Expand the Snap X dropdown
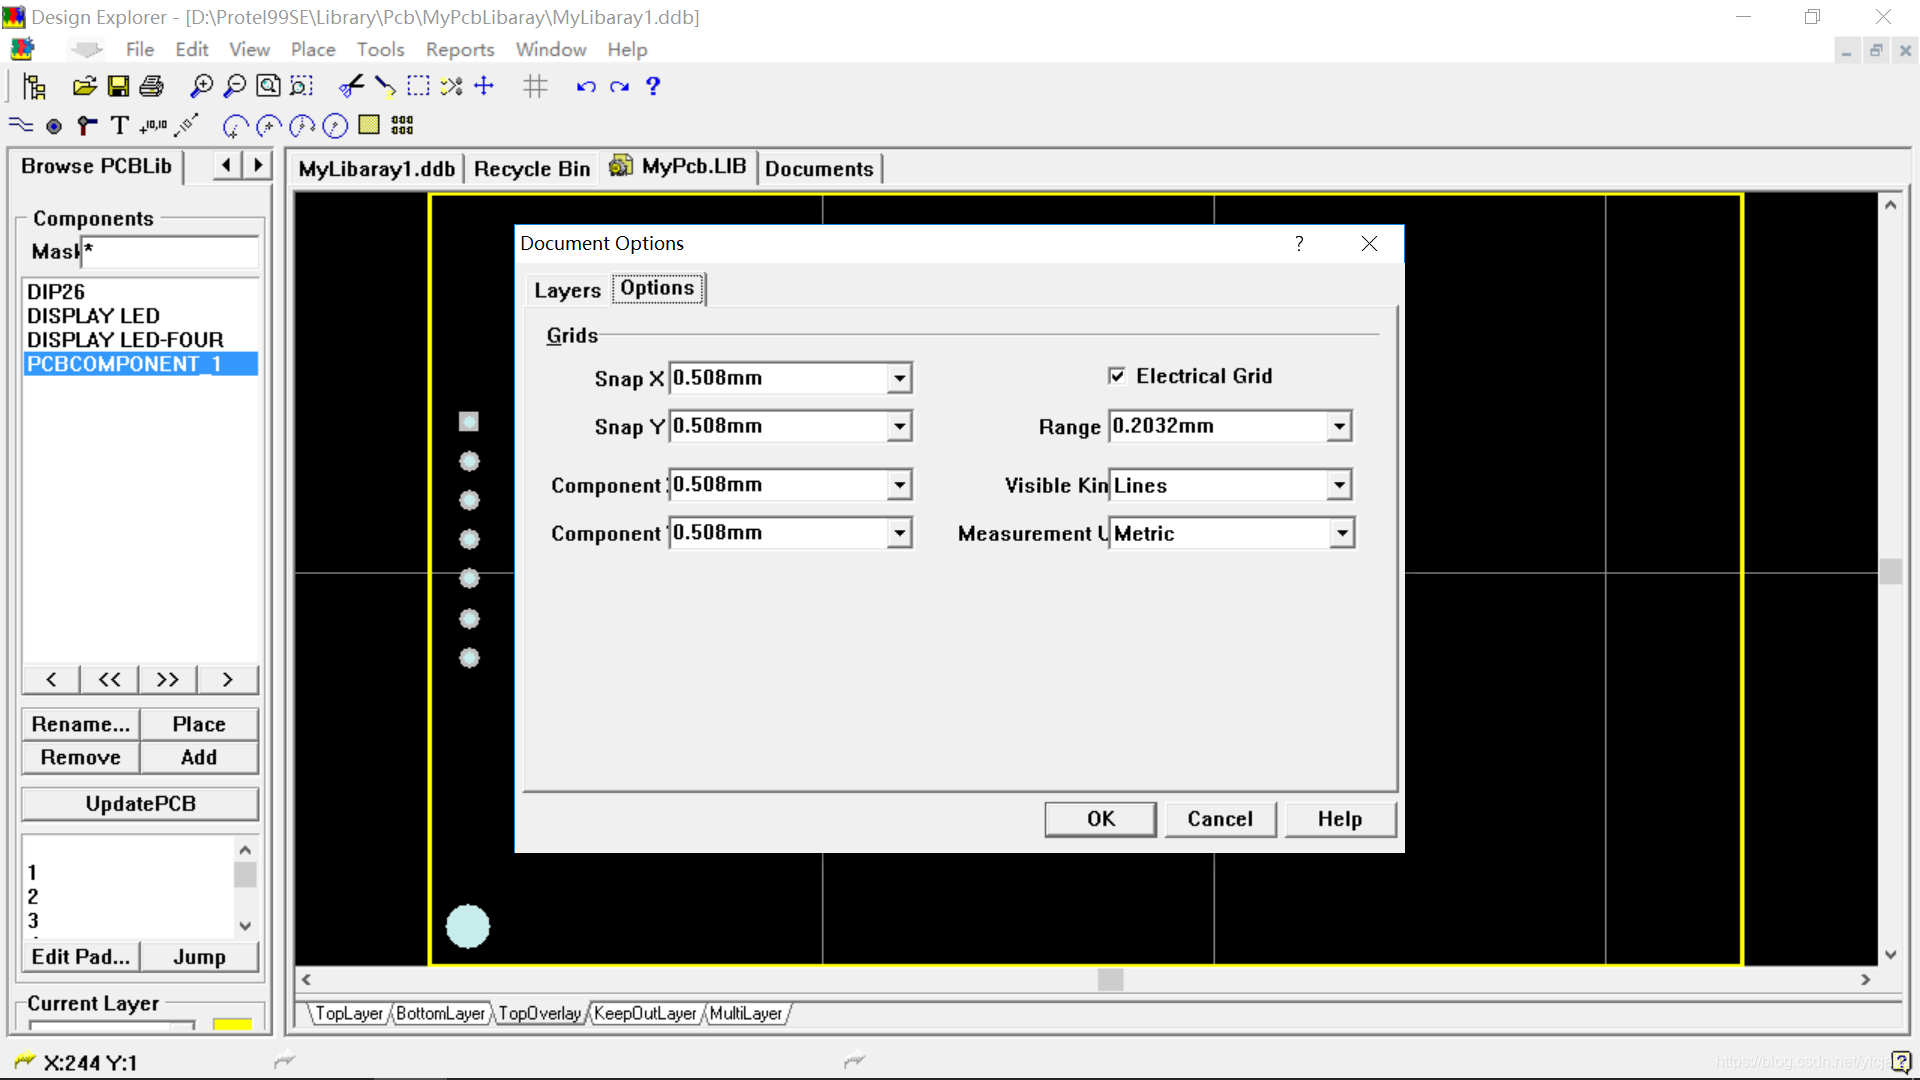This screenshot has height=1080, width=1920. (899, 378)
